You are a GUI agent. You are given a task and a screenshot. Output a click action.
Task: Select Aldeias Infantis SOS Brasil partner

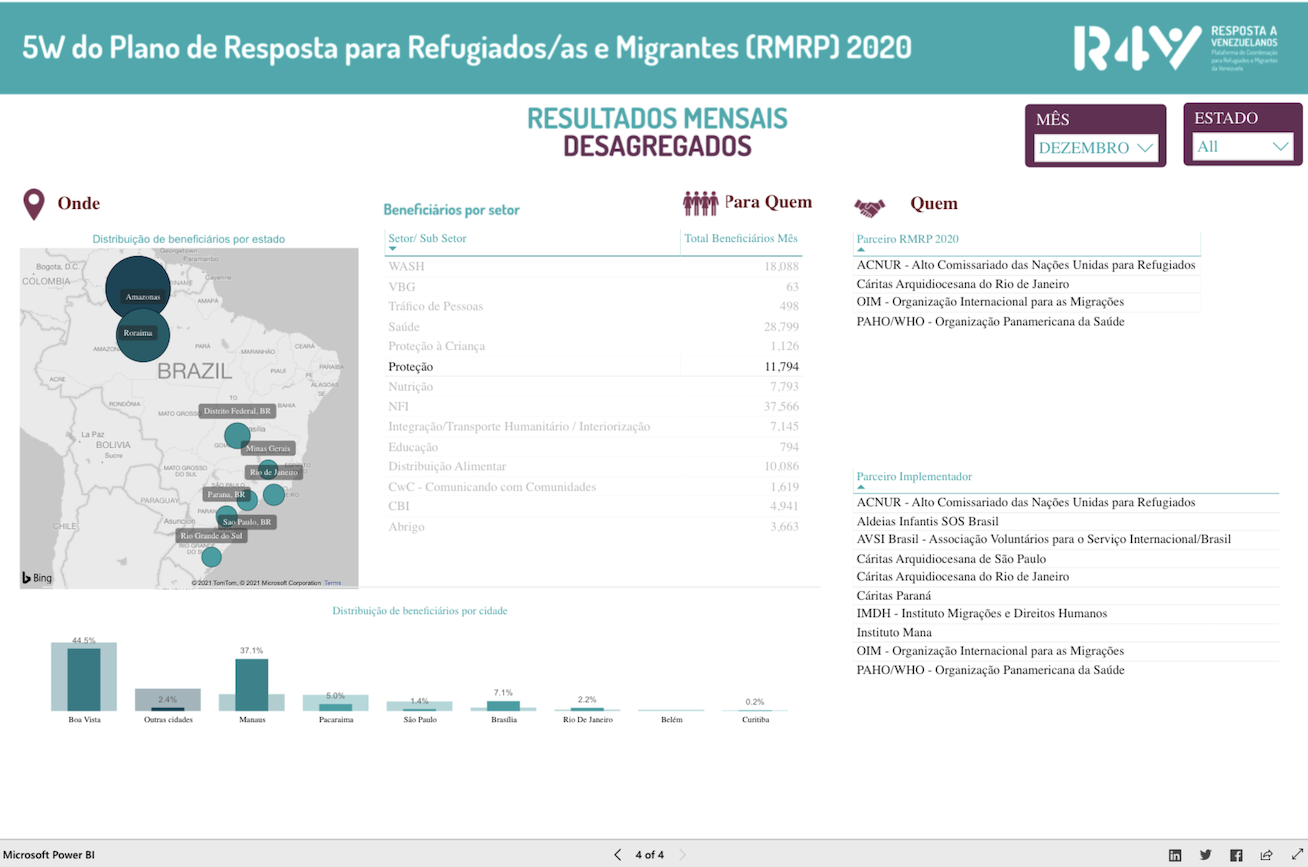pyautogui.click(x=1066, y=522)
